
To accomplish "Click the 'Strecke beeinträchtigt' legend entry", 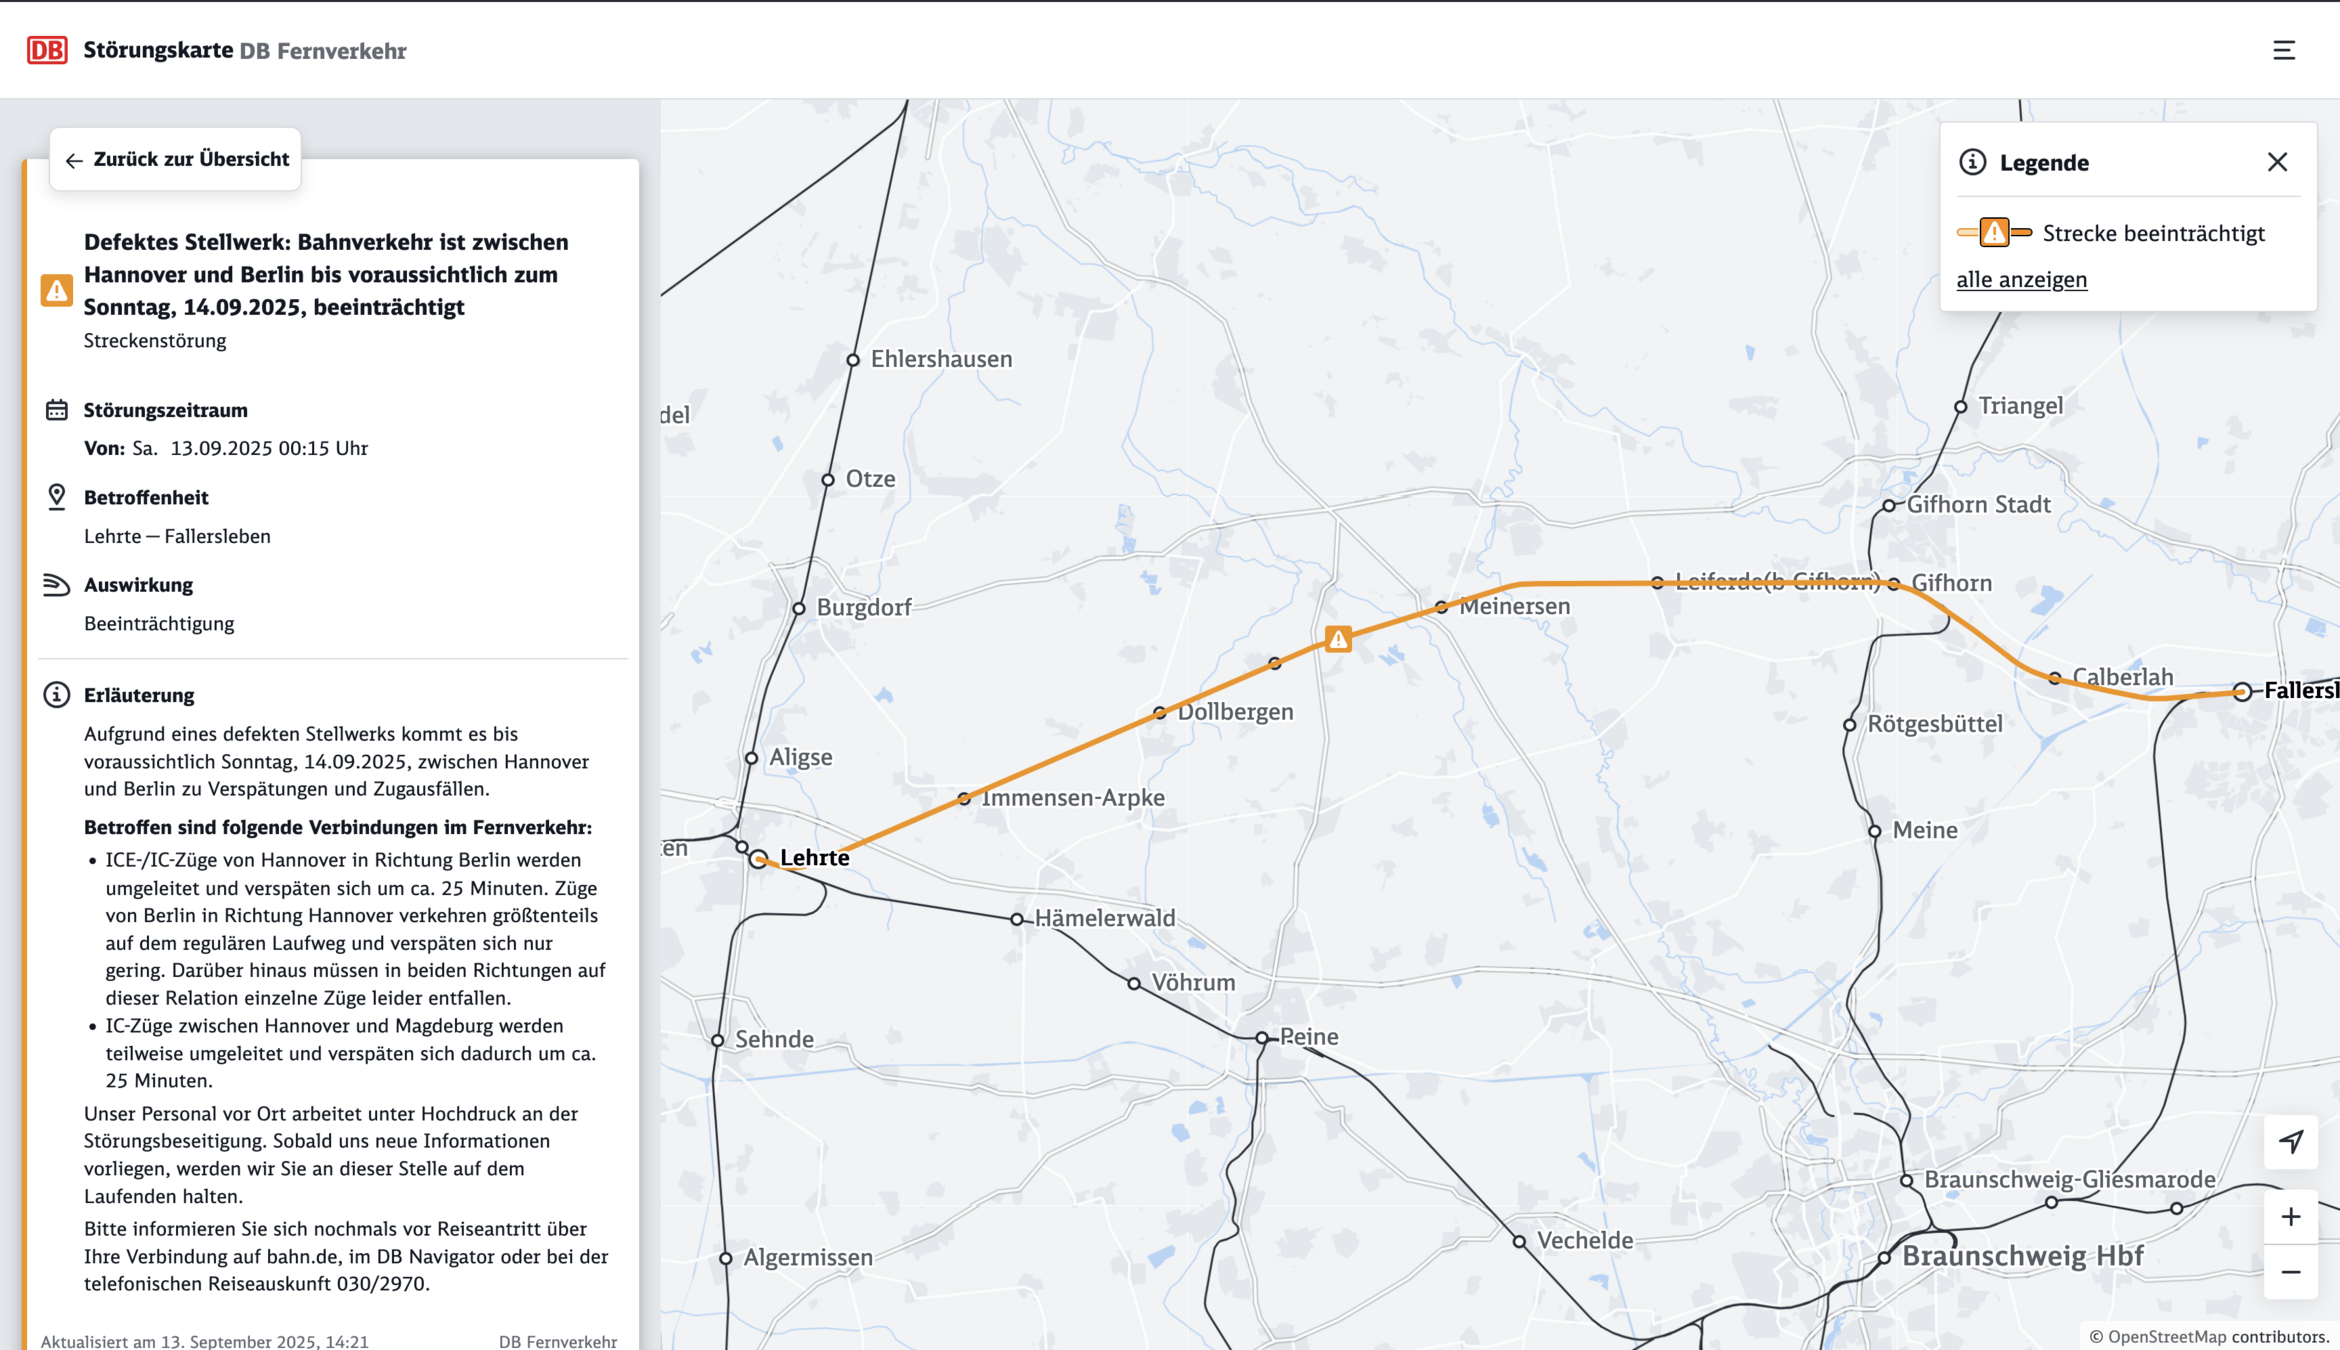I will click(2153, 234).
